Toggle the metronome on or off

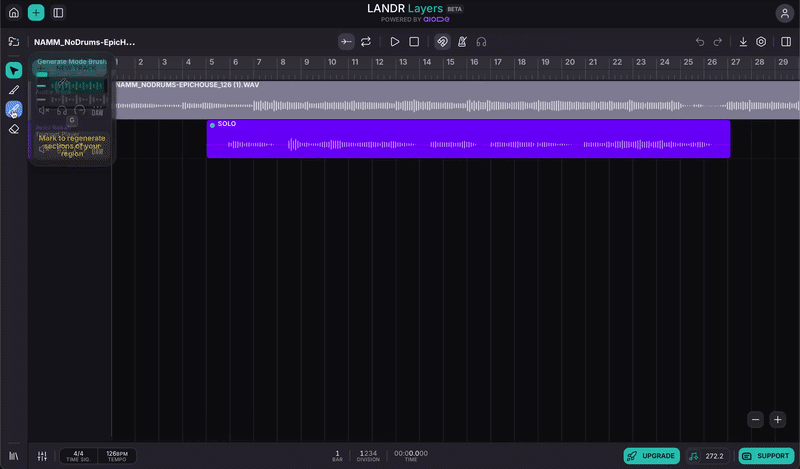pos(462,42)
